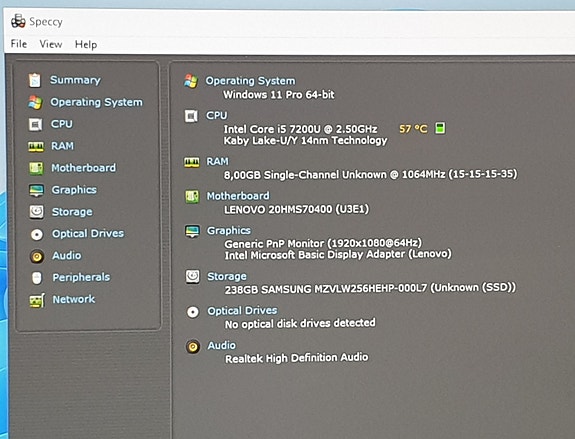Open the File menu
The height and width of the screenshot is (439, 575).
tap(19, 44)
